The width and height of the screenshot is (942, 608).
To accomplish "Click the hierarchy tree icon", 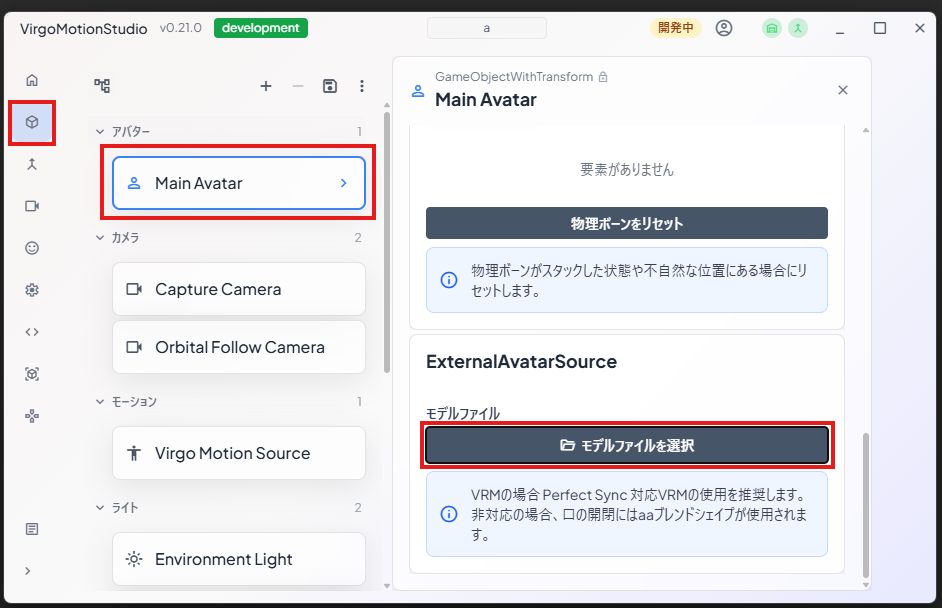I will [102, 86].
